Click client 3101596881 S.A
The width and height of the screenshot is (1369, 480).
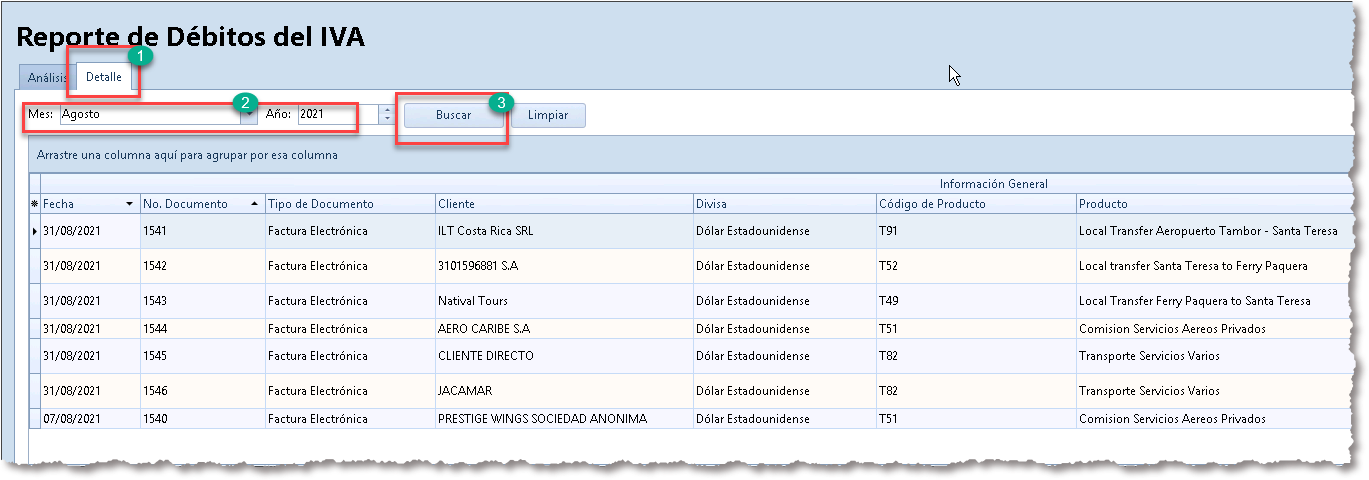(x=478, y=266)
